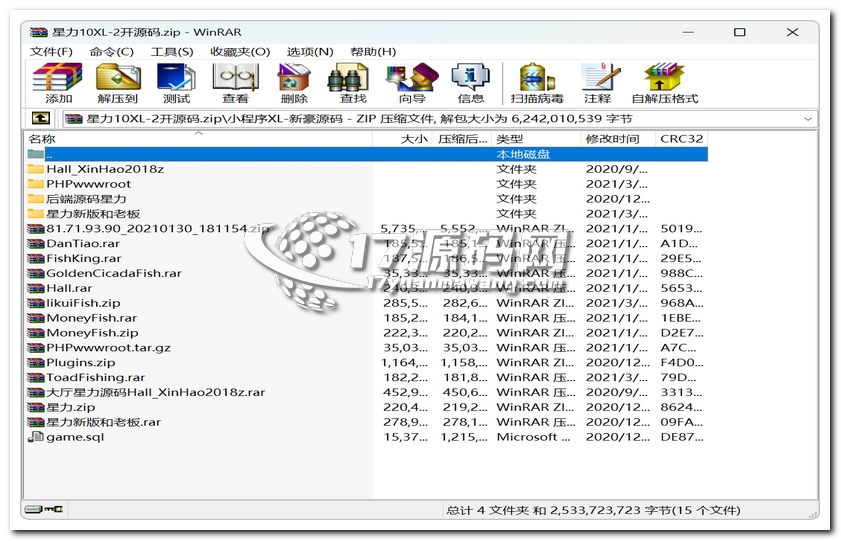
Task: Click the Info (信息) toolbar icon
Action: [x=470, y=83]
